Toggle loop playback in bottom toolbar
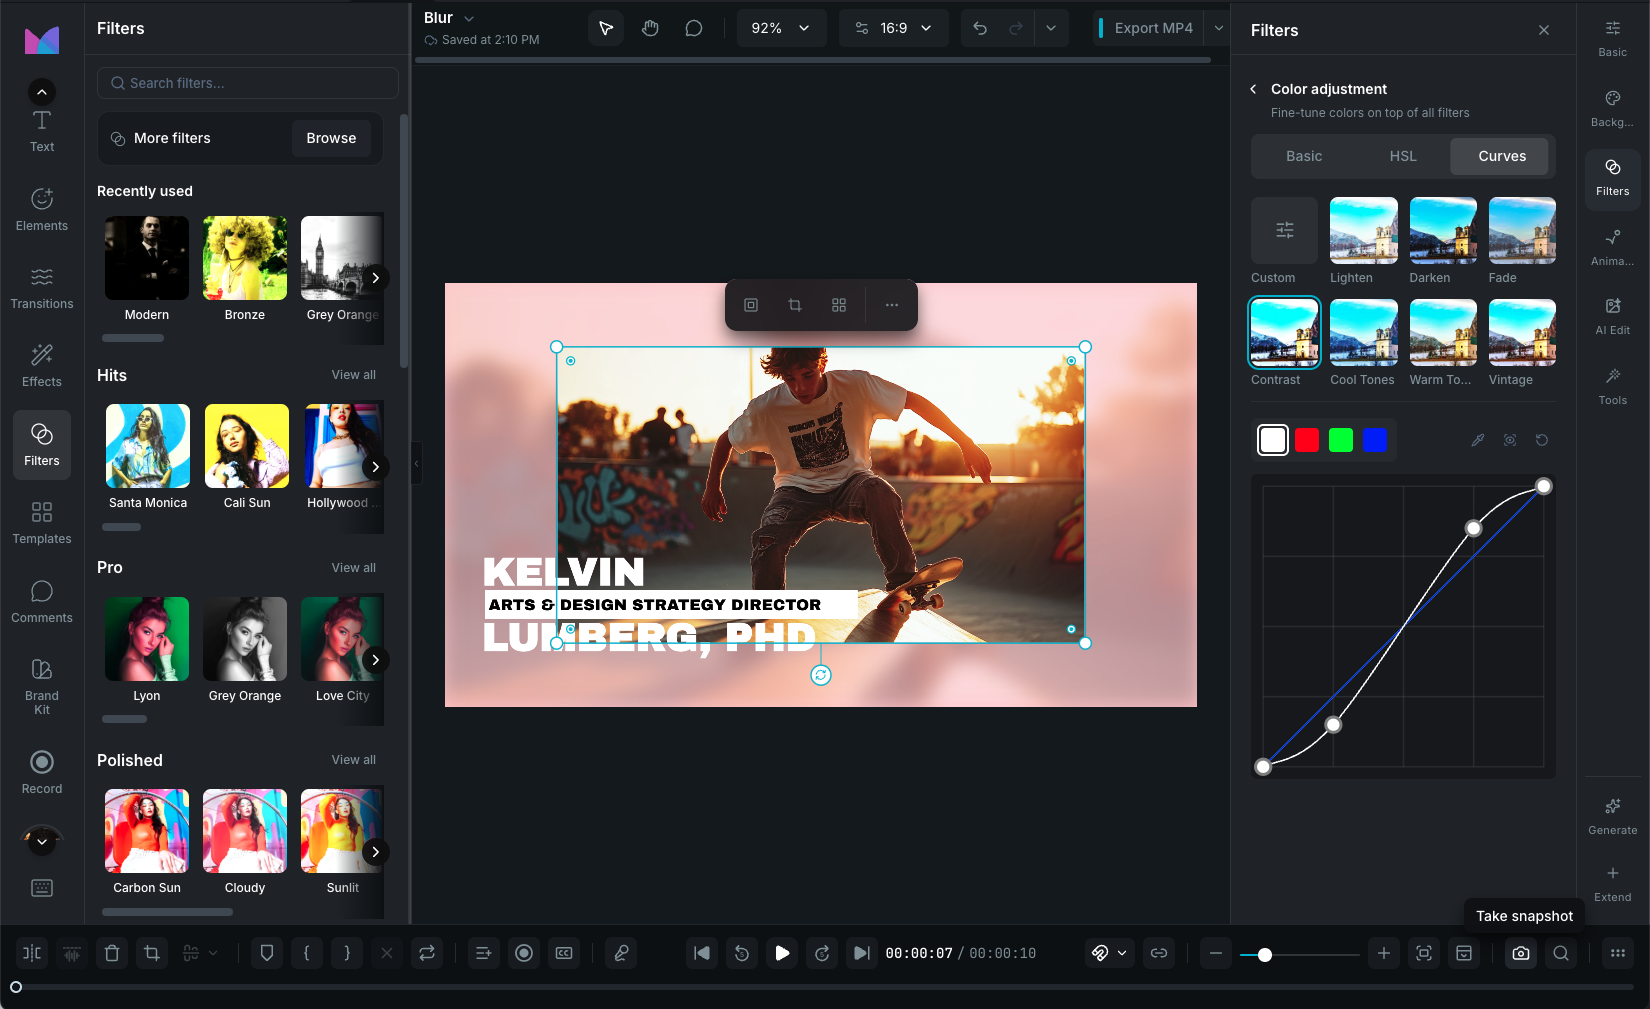This screenshot has width=1650, height=1009. pos(427,953)
